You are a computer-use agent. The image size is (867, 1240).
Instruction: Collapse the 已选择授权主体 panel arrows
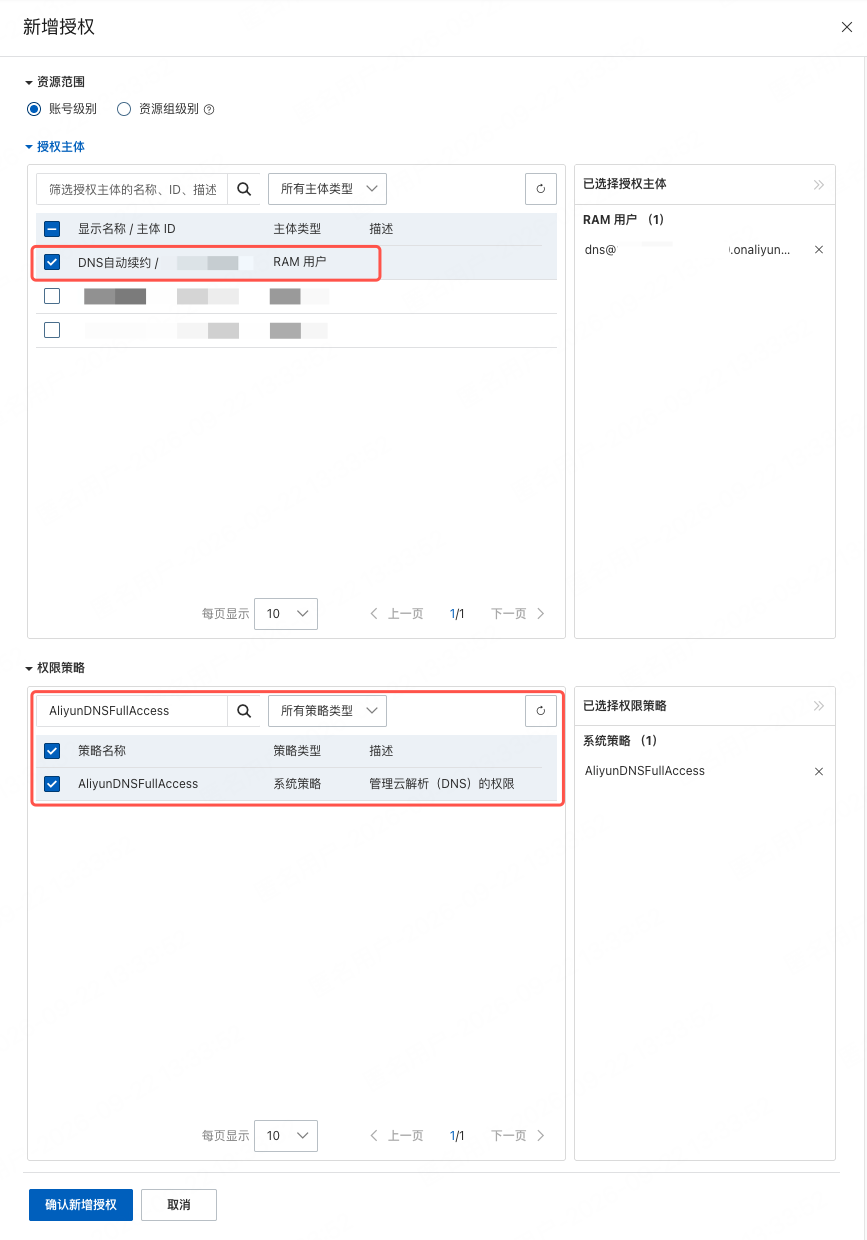coord(819,184)
